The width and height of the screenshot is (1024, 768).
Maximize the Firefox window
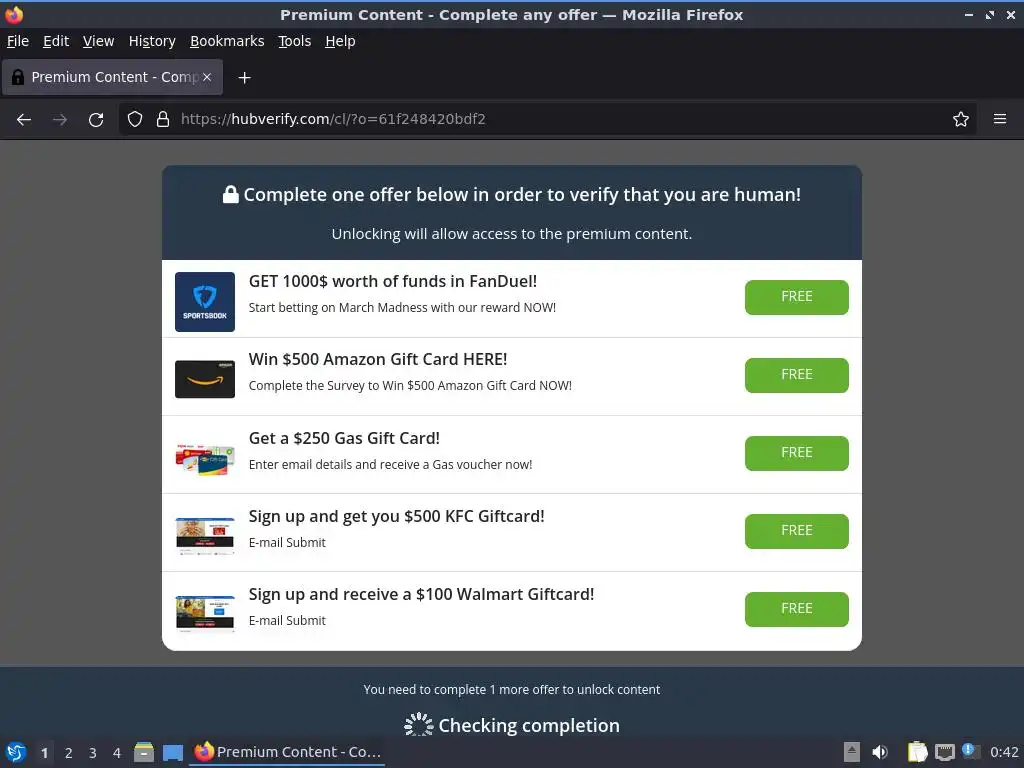[990, 14]
